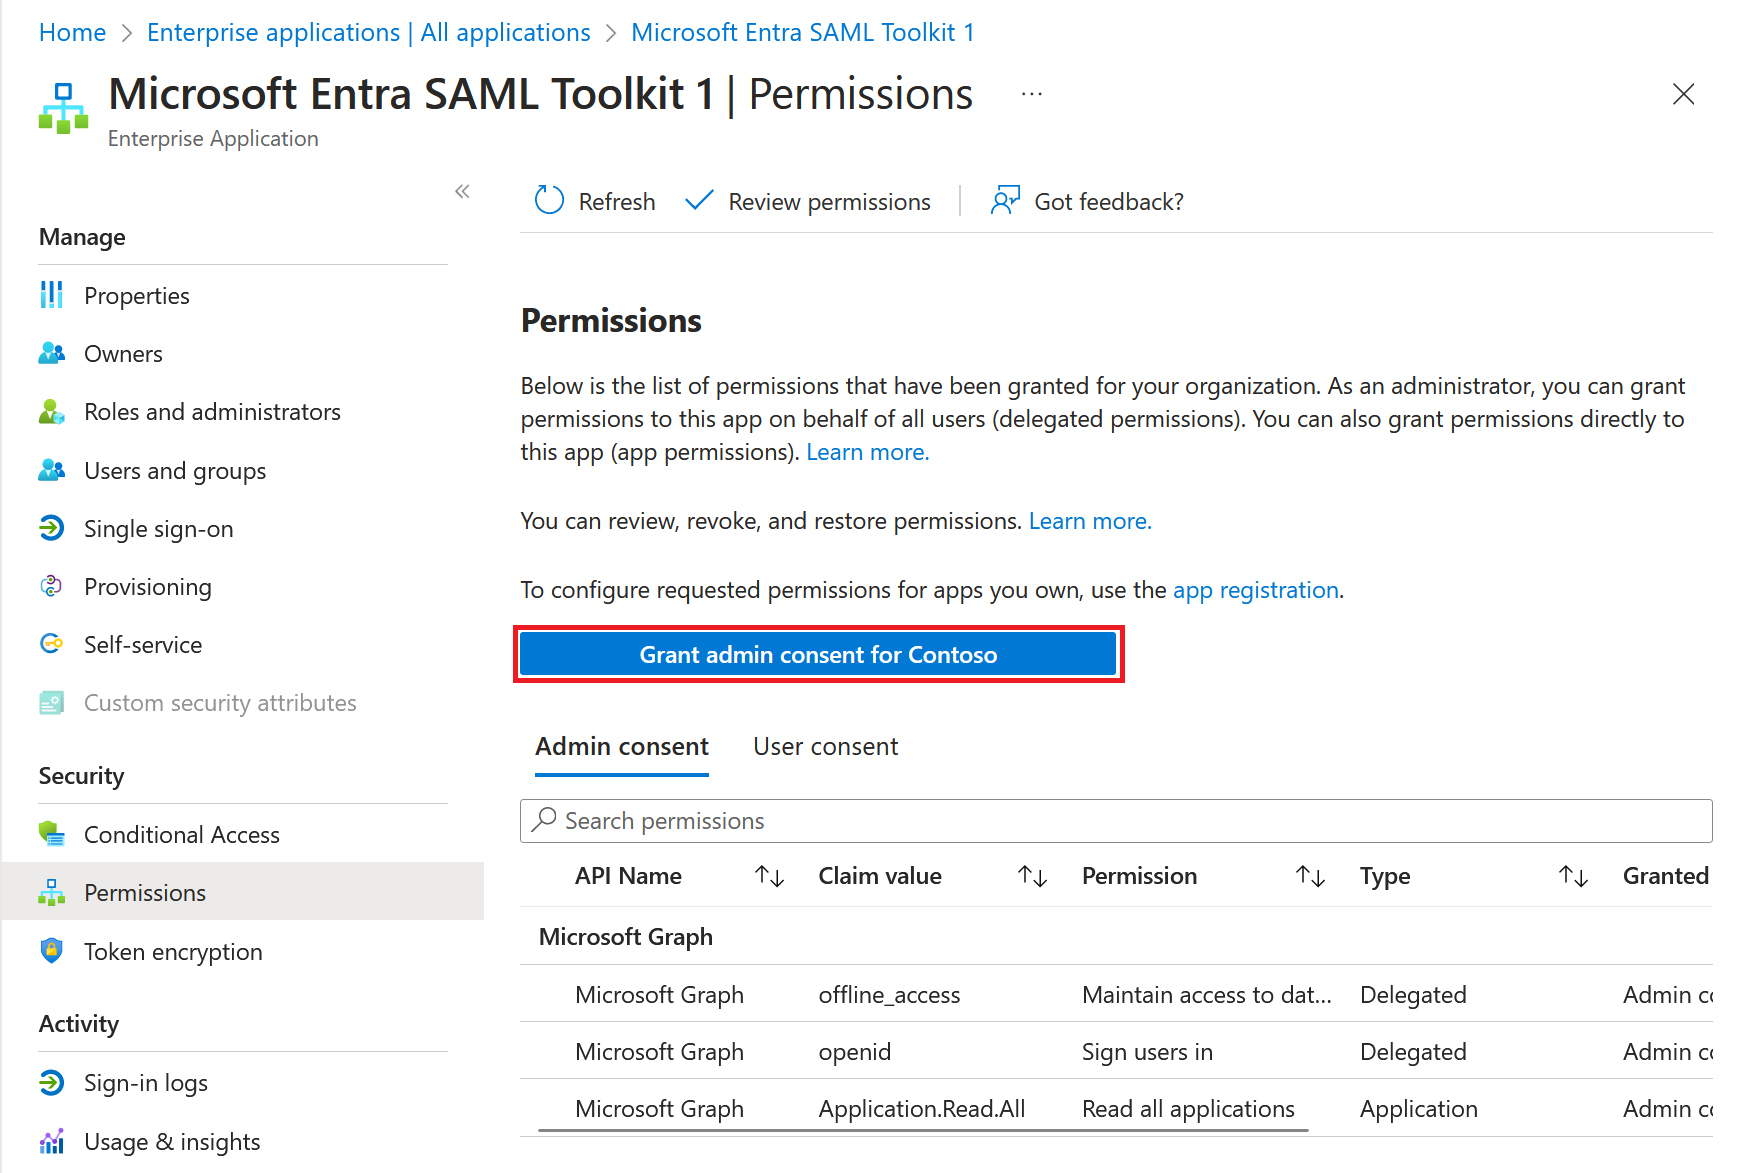
Task: Switch to the User consent tab
Action: (x=825, y=747)
